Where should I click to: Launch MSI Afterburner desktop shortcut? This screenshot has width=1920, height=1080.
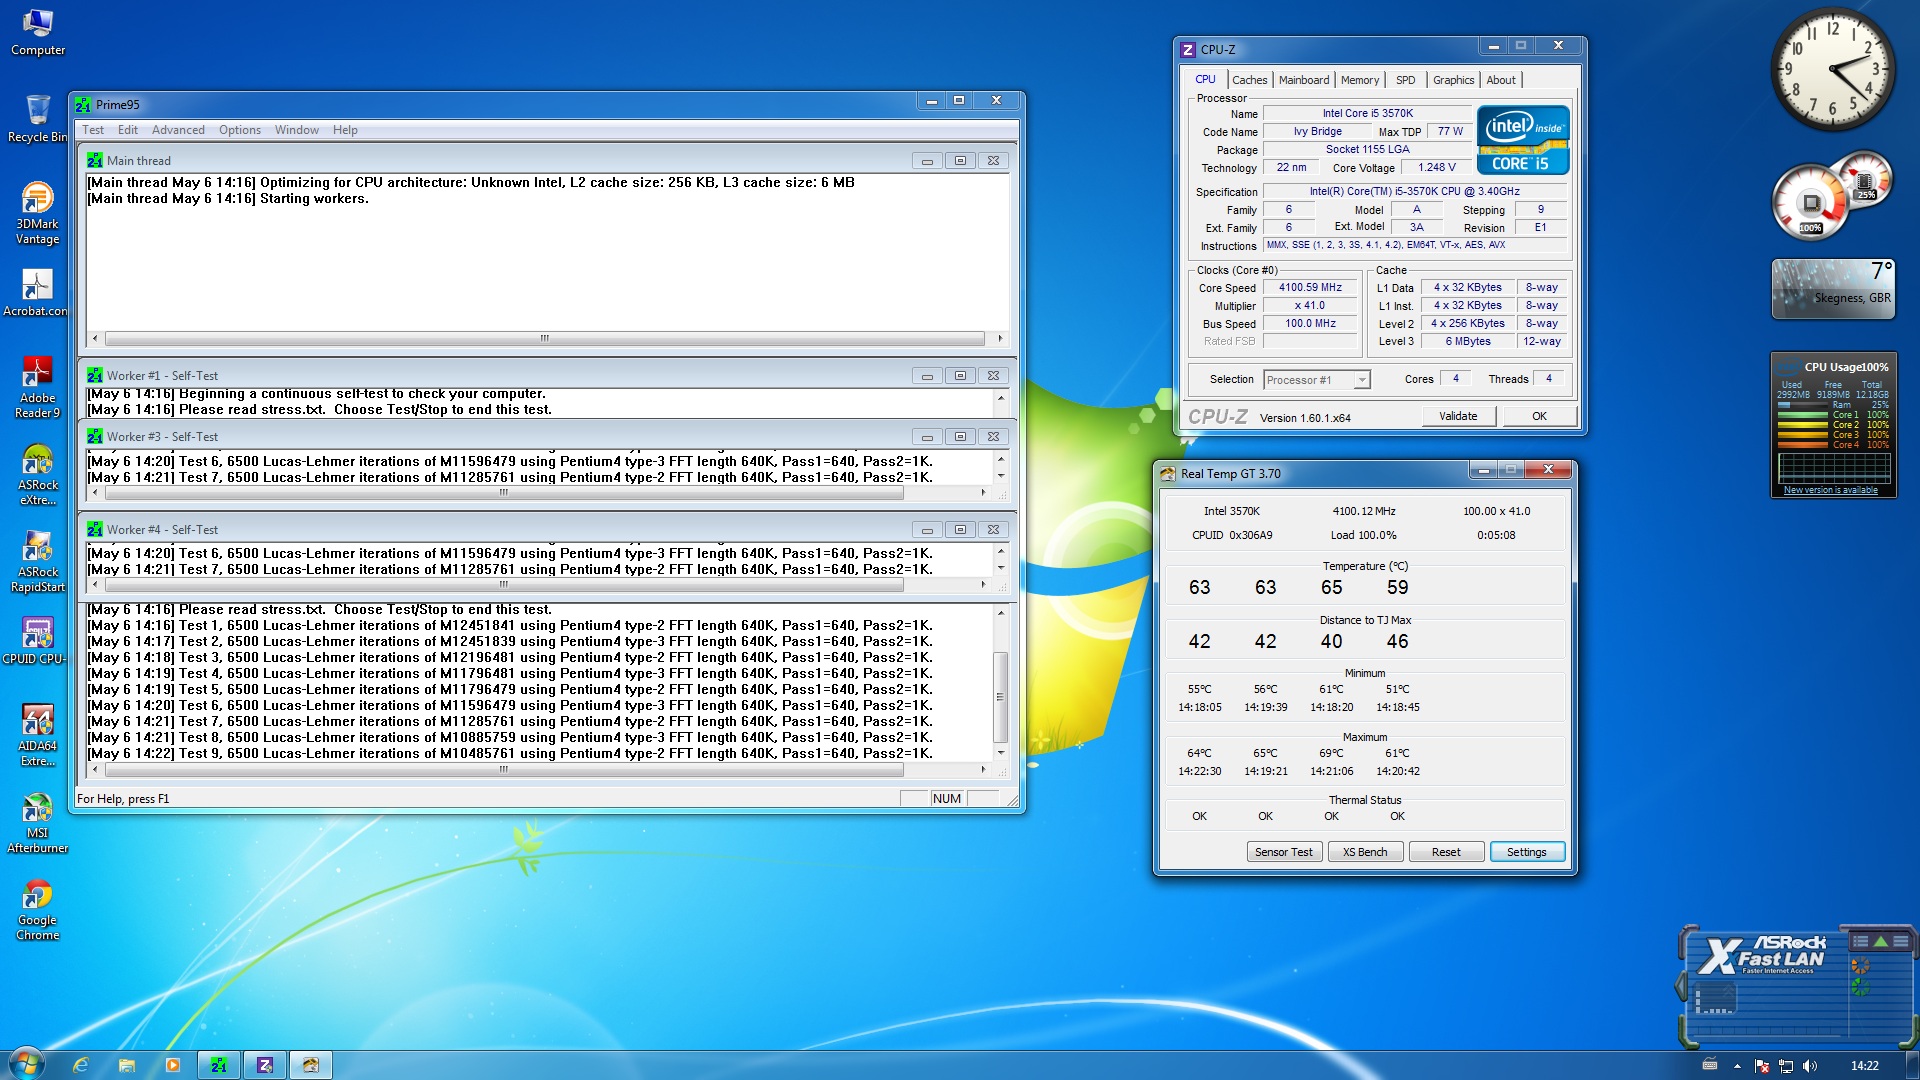37,821
